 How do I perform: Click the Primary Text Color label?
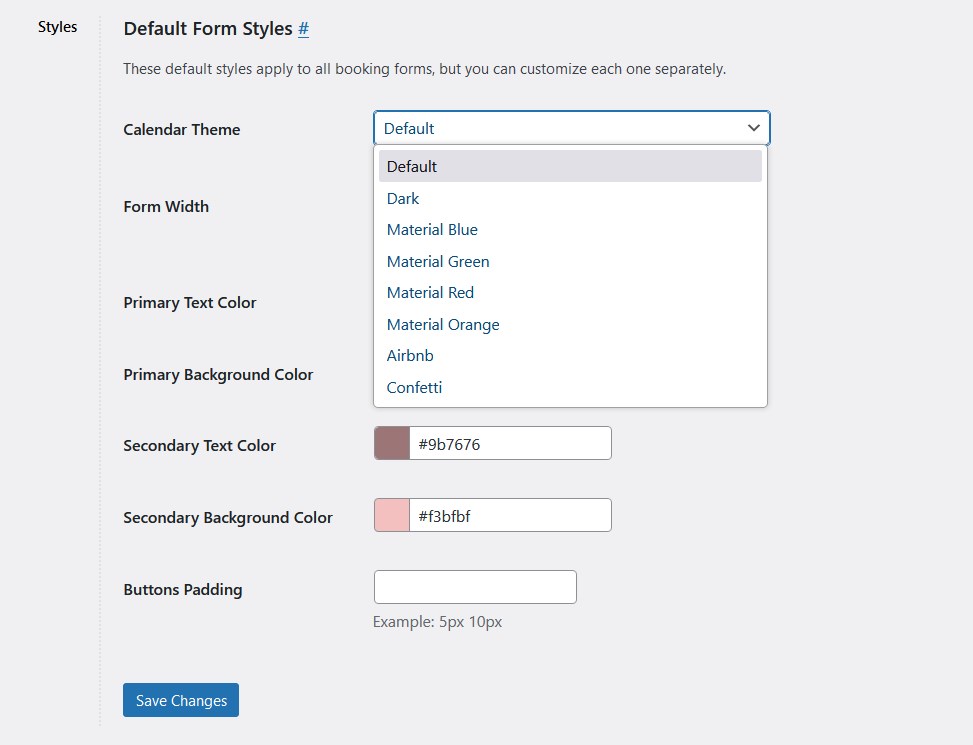click(190, 303)
